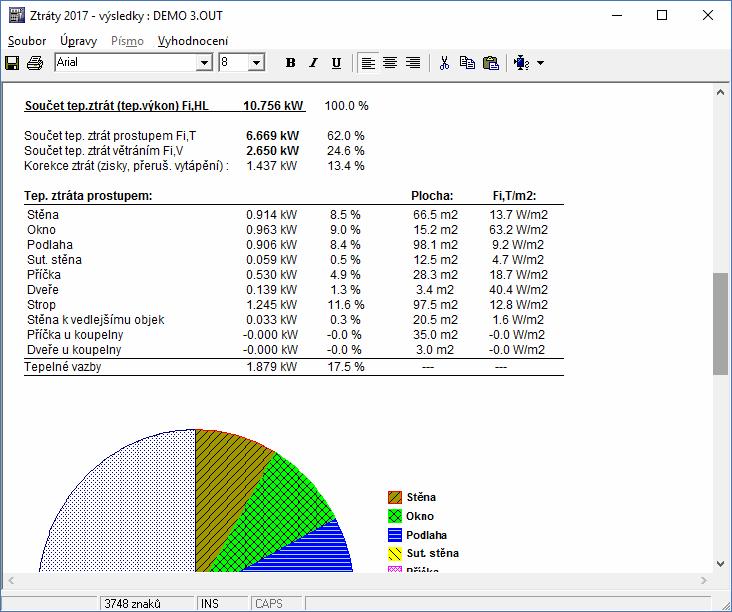Paste from clipboard icon
This screenshot has width=732, height=612.
pyautogui.click(x=491, y=63)
